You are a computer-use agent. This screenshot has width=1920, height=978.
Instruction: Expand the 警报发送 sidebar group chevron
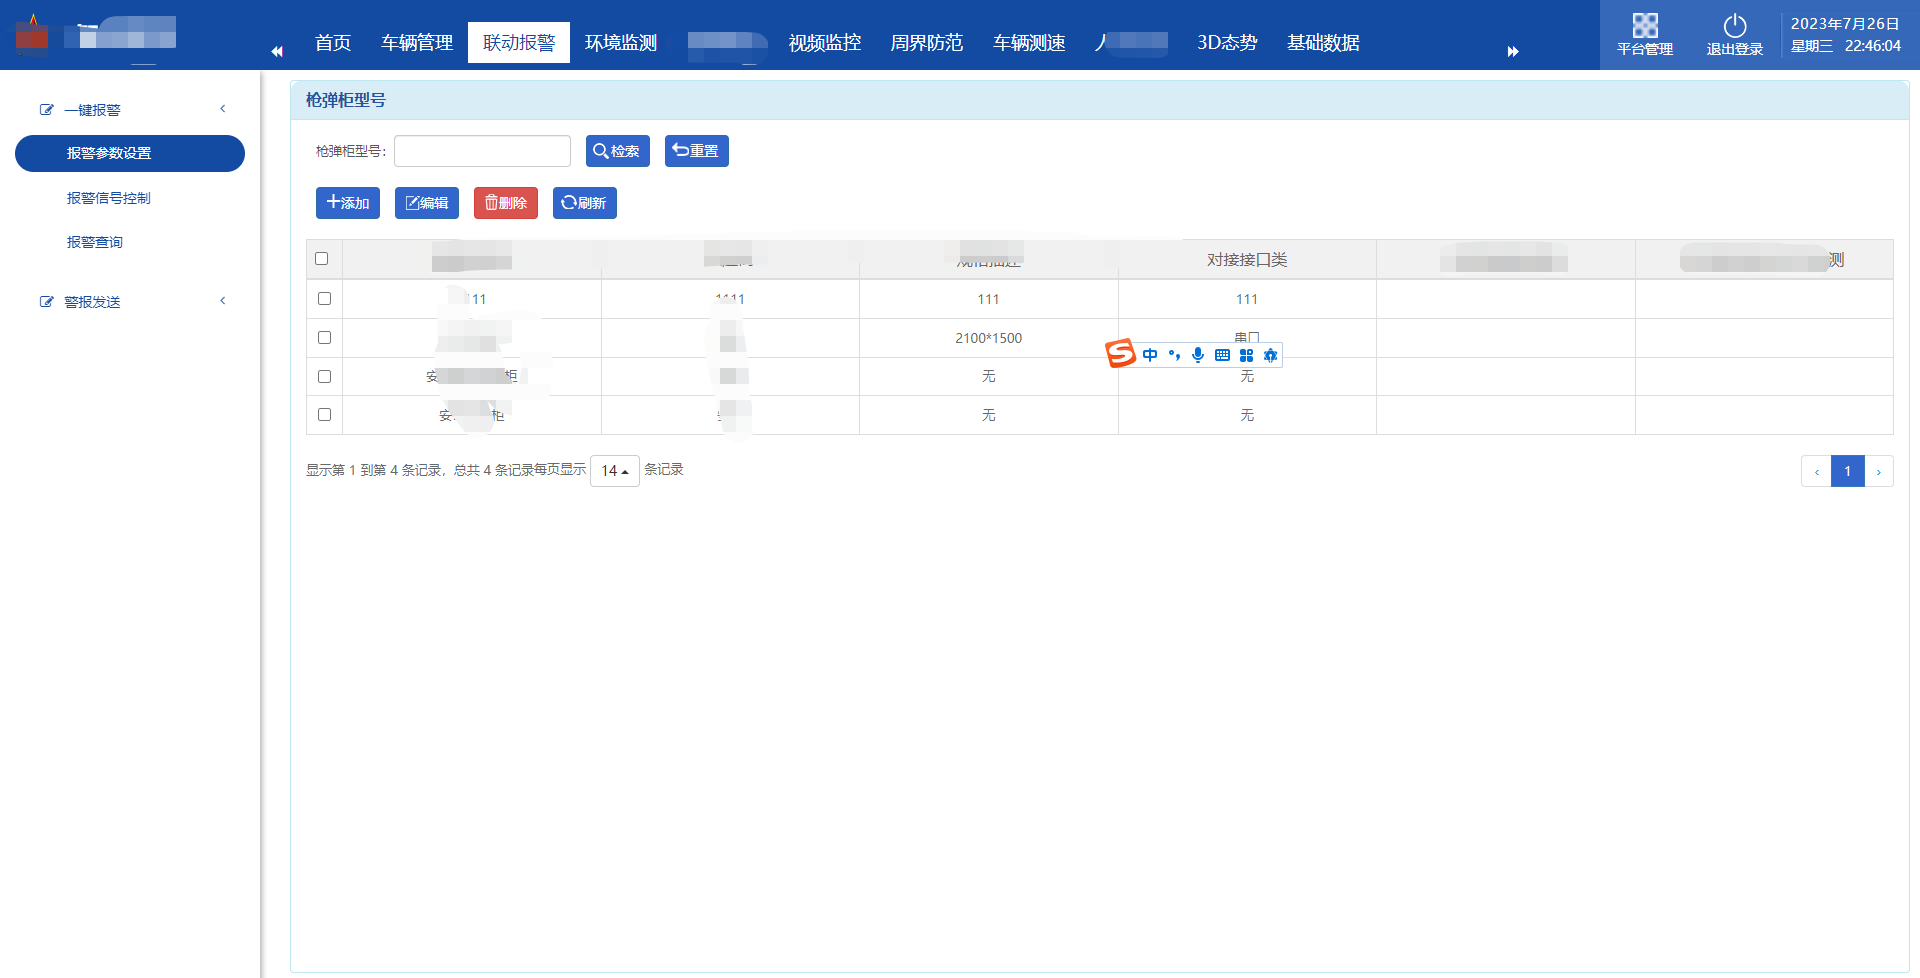pos(223,301)
